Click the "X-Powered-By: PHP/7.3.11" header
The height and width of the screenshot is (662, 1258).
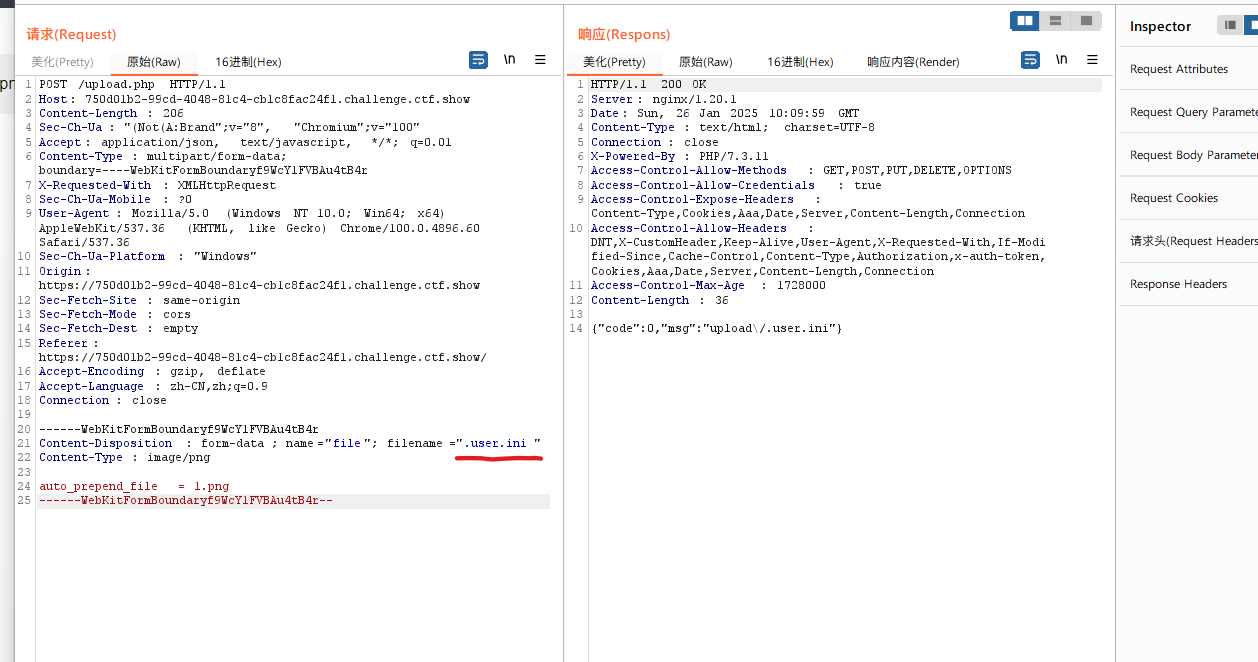(679, 156)
